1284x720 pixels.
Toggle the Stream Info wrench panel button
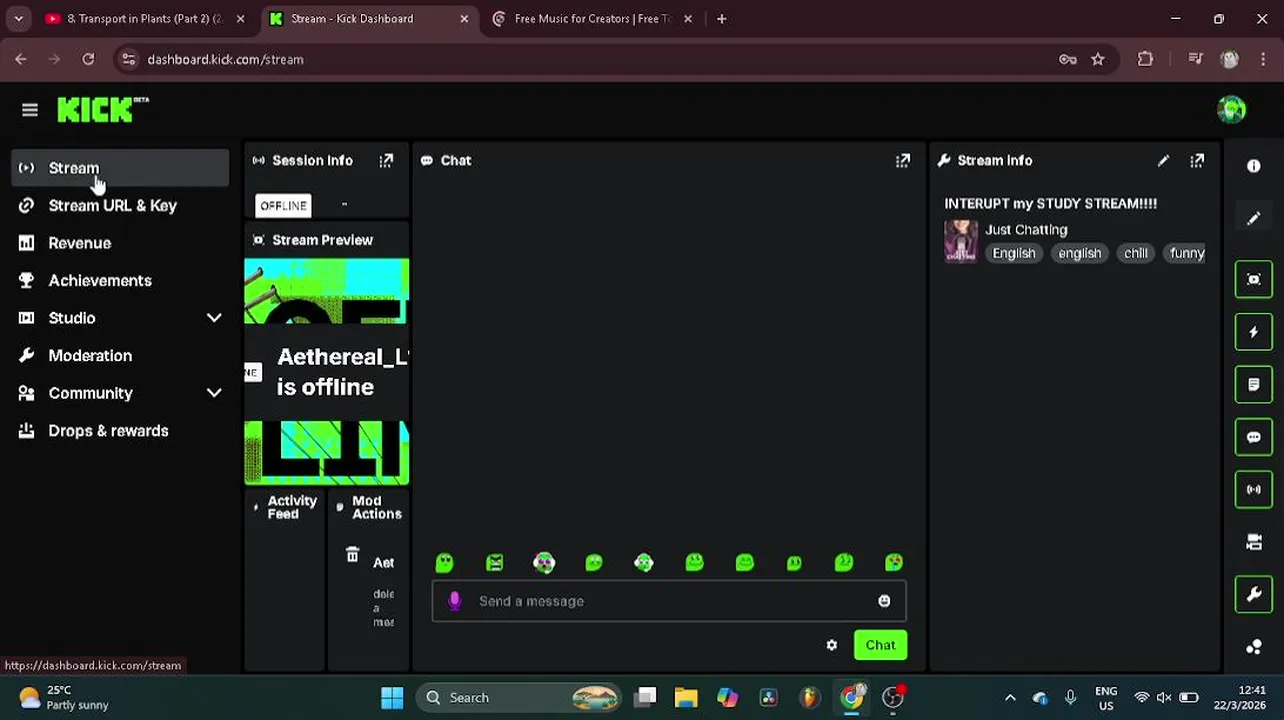tap(1254, 594)
